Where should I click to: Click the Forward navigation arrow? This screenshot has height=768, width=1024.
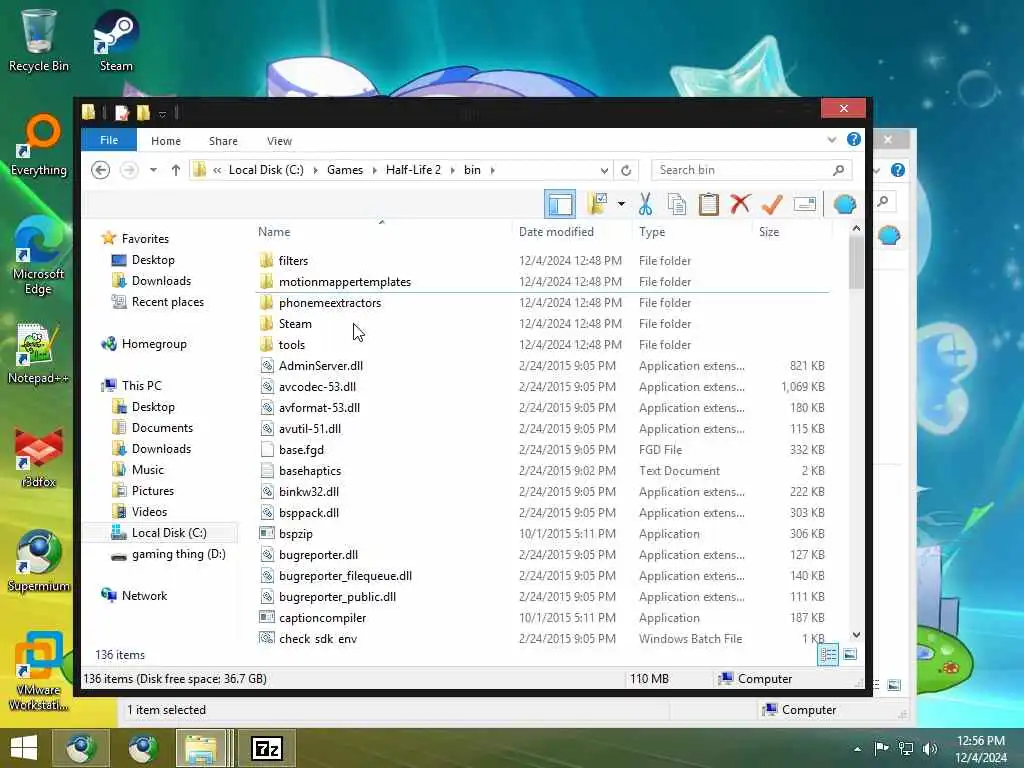coord(129,170)
